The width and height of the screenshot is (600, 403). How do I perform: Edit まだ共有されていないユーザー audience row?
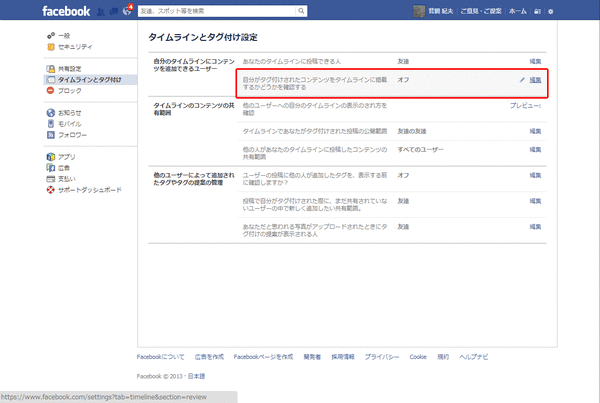535,201
